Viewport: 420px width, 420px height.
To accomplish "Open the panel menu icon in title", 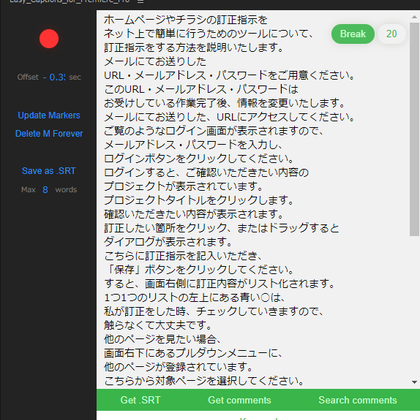I will (140, 1).
